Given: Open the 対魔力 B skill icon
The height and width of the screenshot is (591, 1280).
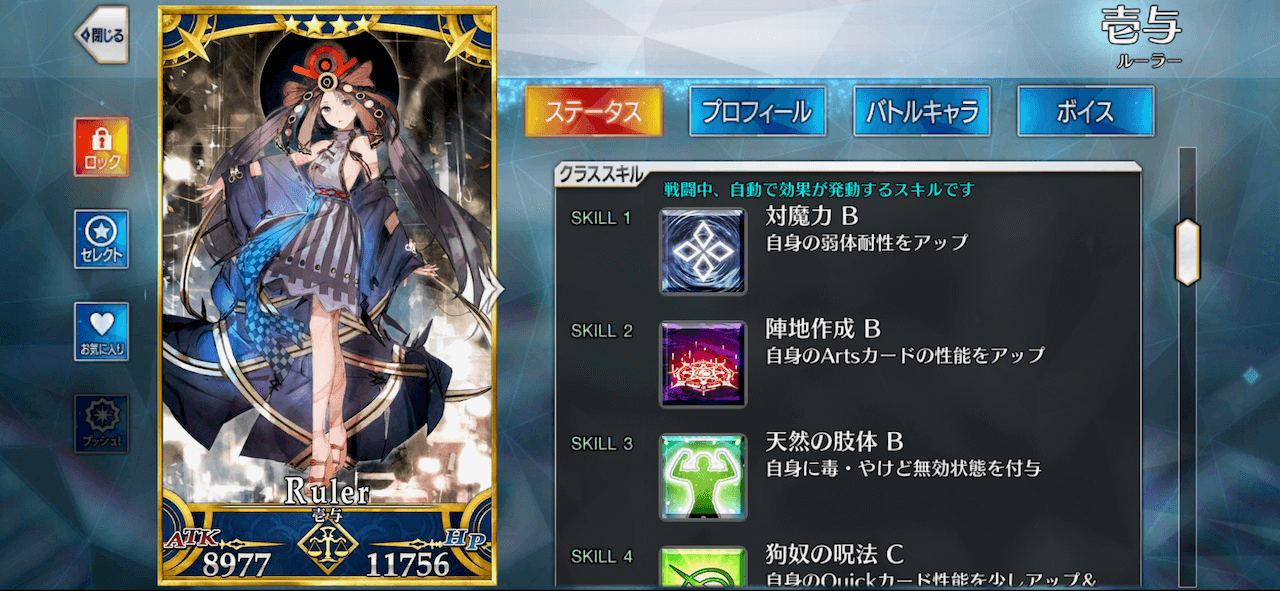Looking at the screenshot, I should tap(702, 251).
